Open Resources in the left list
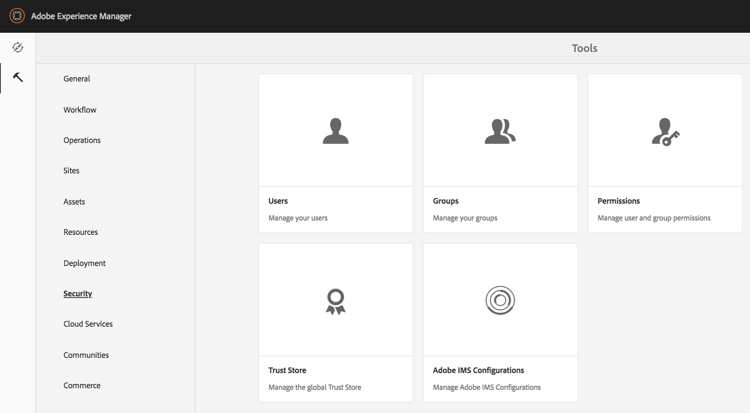 (80, 232)
